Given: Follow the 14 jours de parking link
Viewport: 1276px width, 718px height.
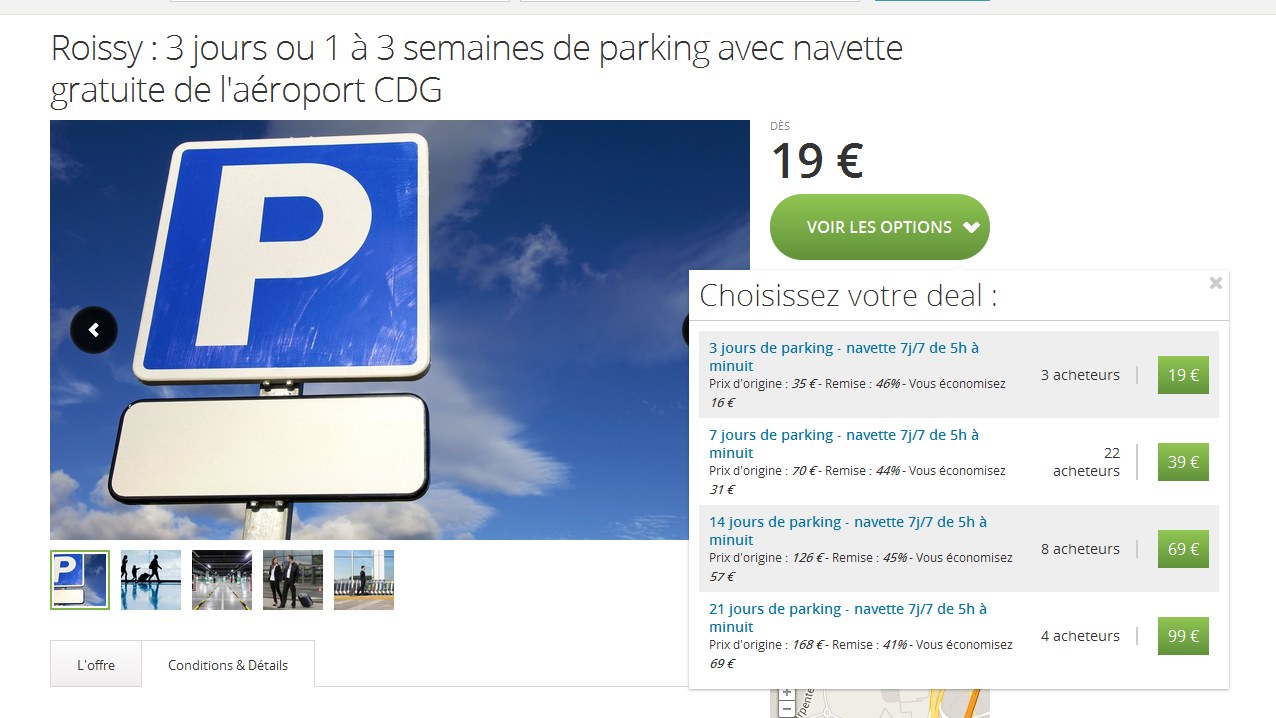Looking at the screenshot, I should tap(848, 531).
